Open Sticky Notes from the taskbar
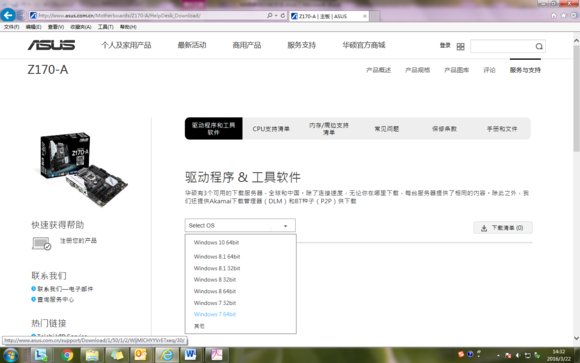This screenshot has width=580, height=363. coord(117,355)
